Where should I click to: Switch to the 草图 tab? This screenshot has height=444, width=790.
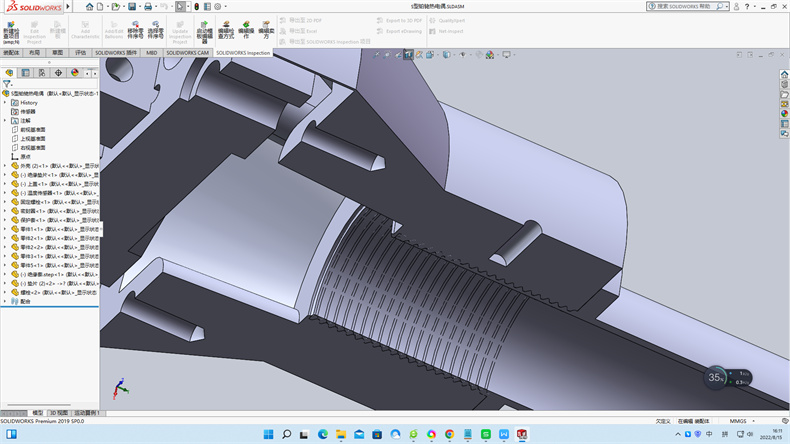pyautogui.click(x=58, y=52)
